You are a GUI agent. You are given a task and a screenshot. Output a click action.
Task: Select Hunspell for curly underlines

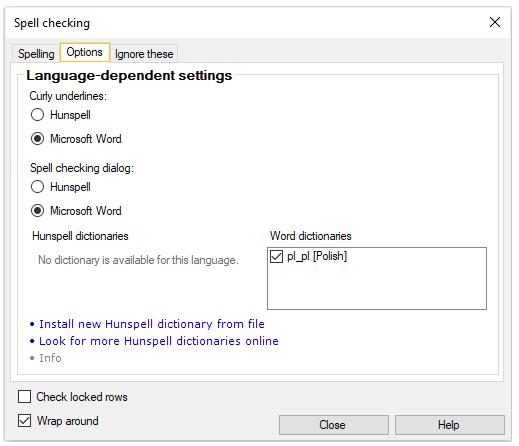[x=37, y=115]
